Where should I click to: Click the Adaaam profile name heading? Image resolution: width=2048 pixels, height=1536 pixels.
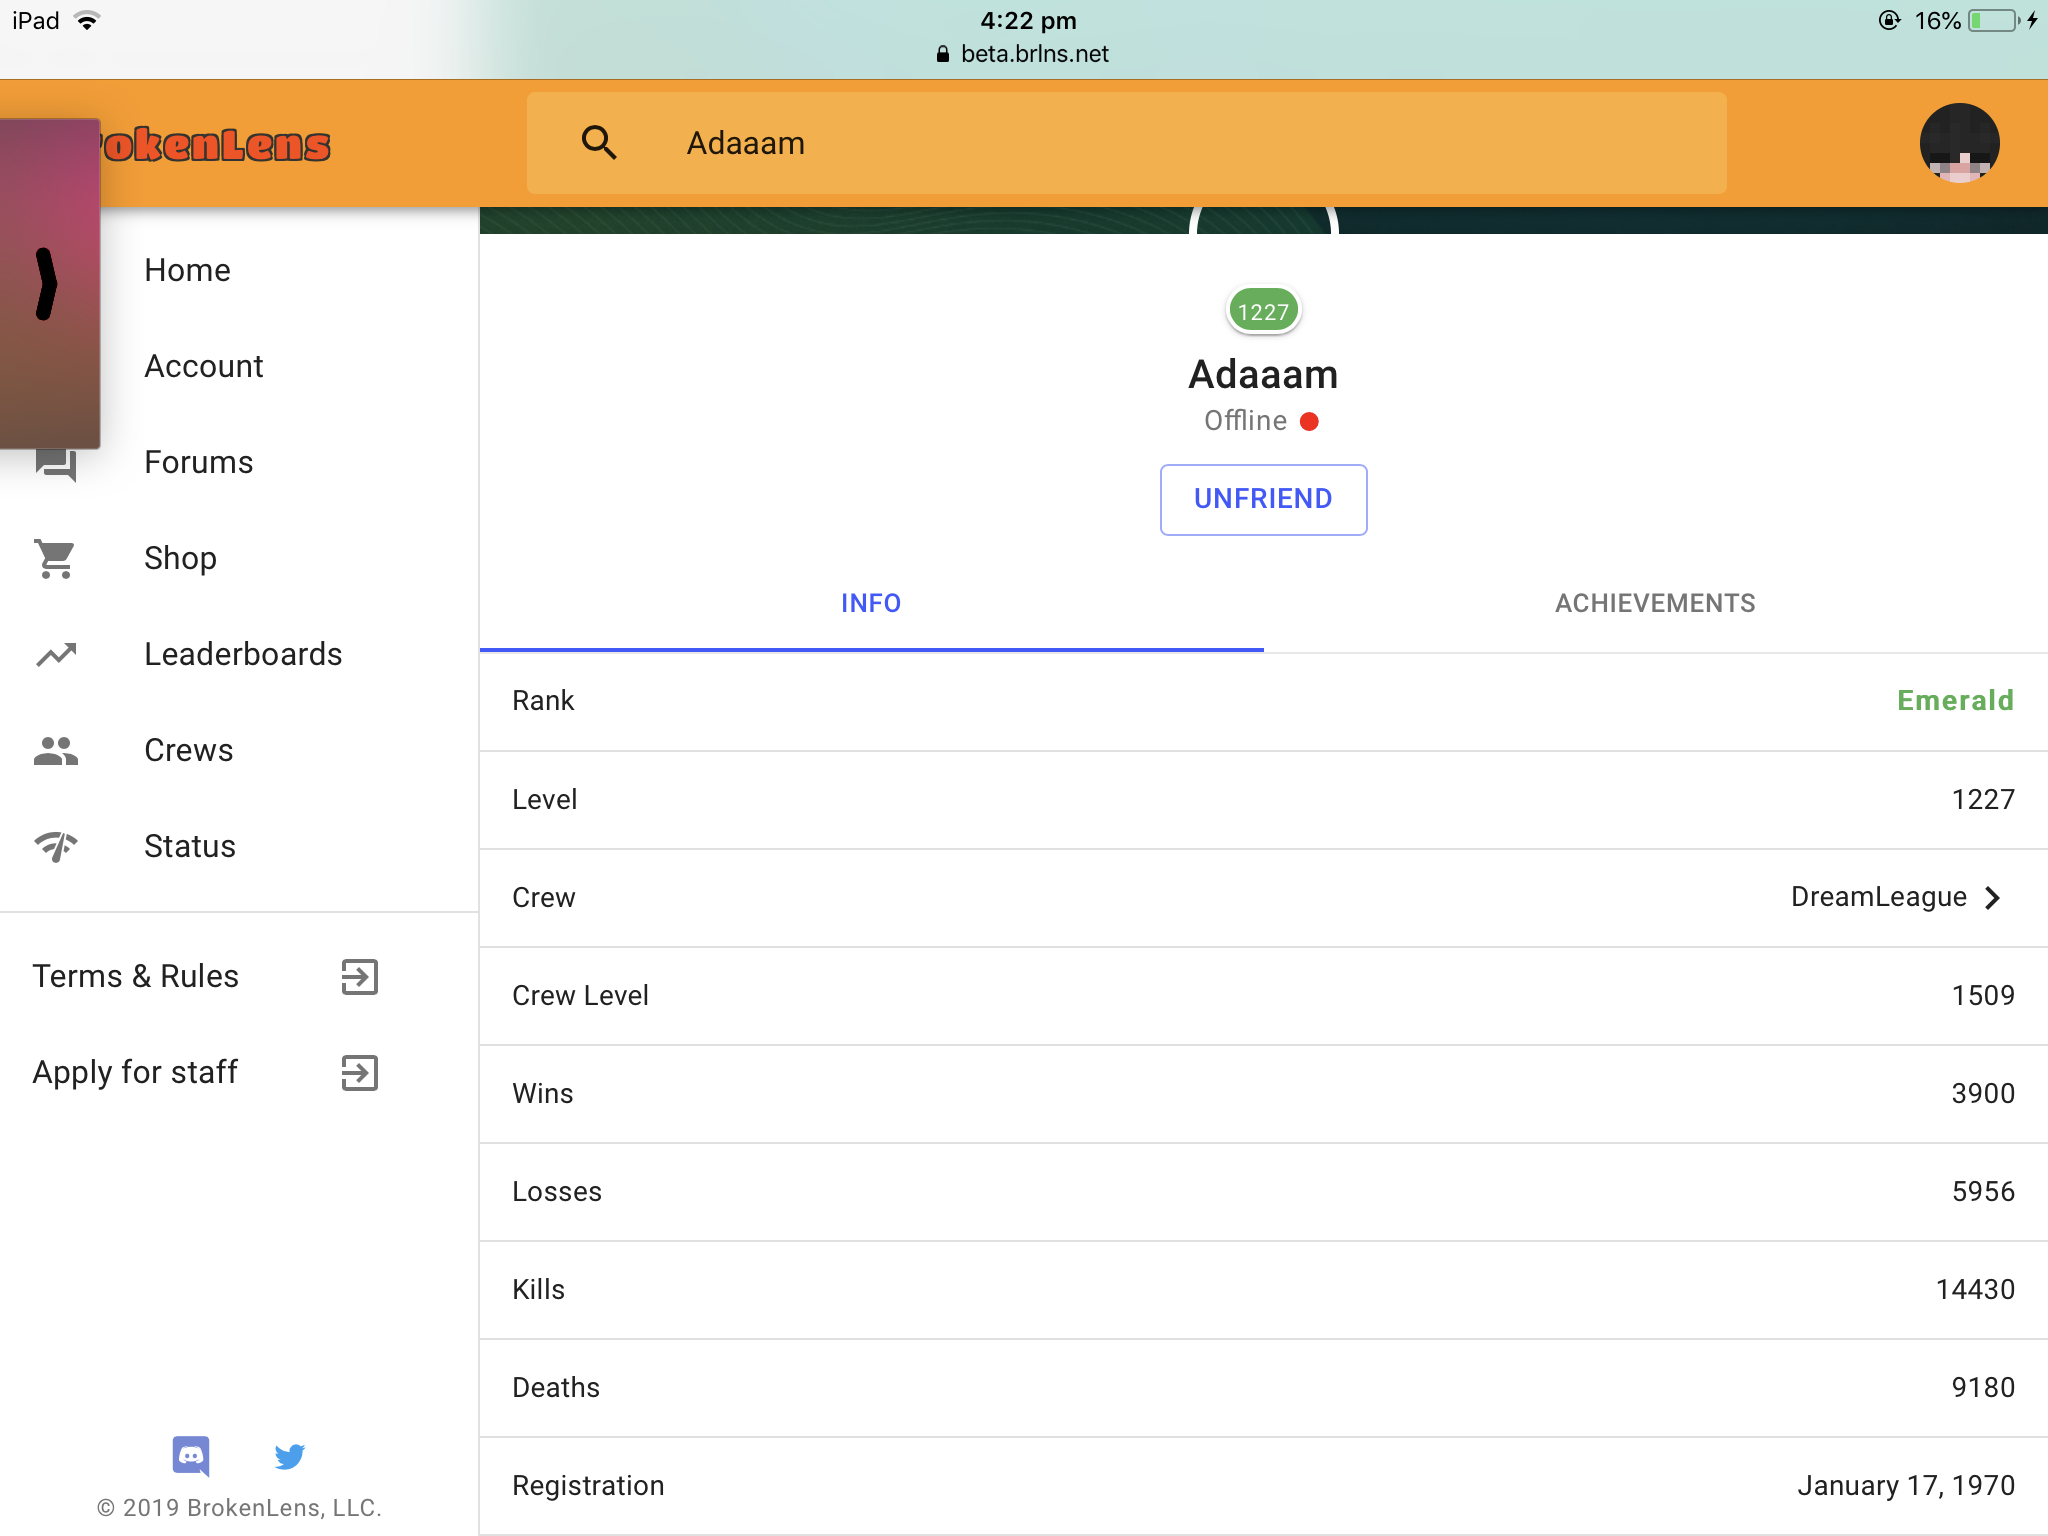1263,375
